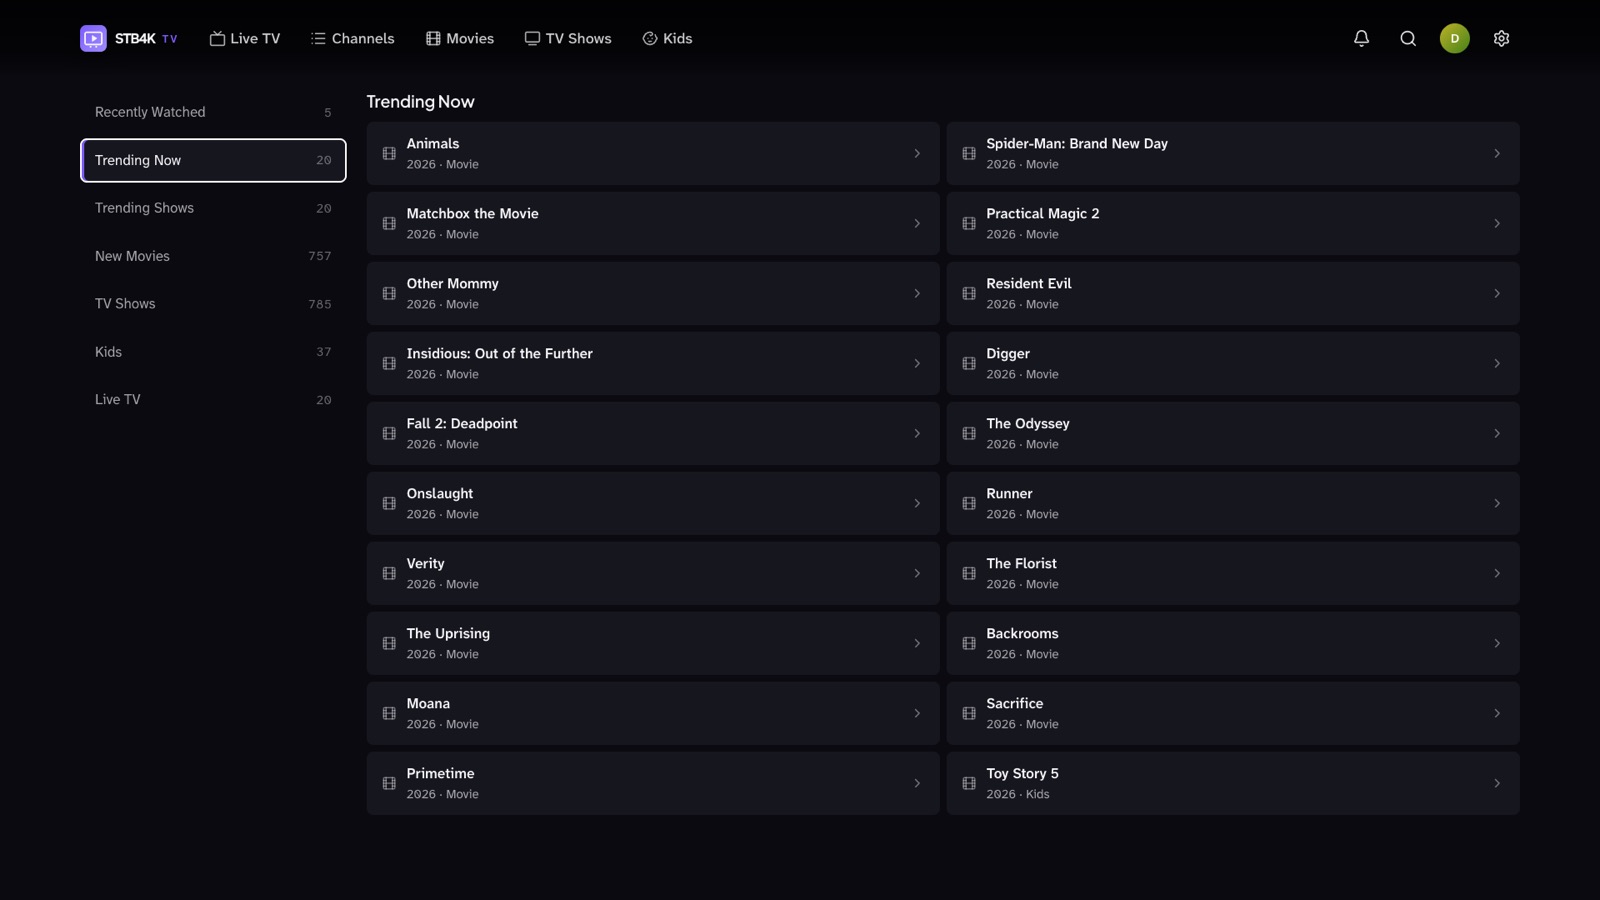Click film icon beside Verity

click(x=389, y=574)
